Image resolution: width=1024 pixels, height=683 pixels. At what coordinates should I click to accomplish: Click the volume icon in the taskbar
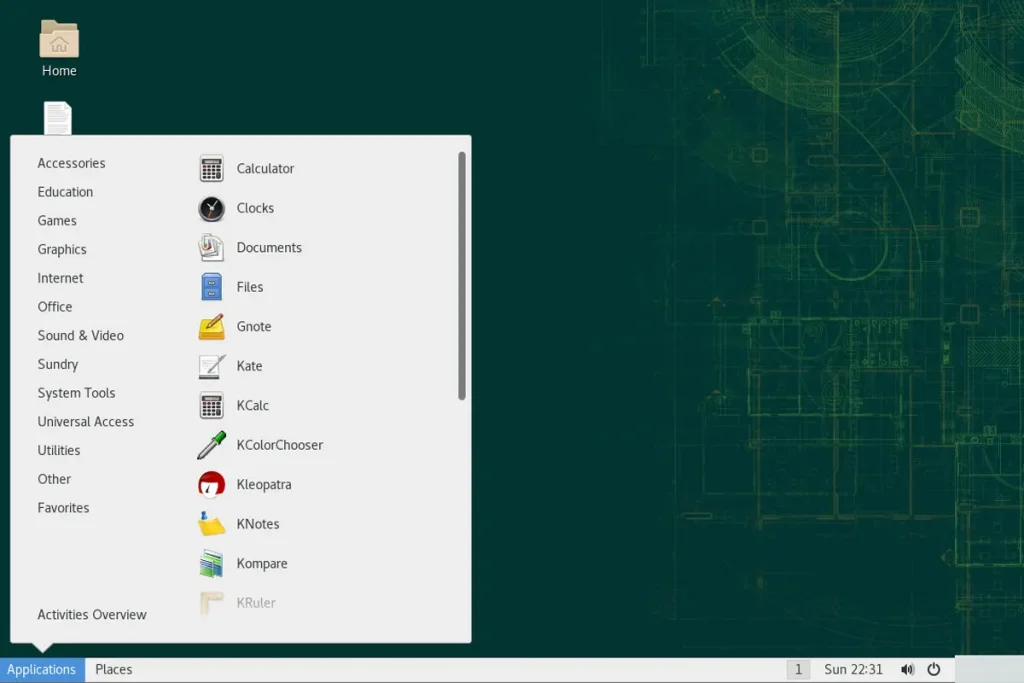pos(908,669)
